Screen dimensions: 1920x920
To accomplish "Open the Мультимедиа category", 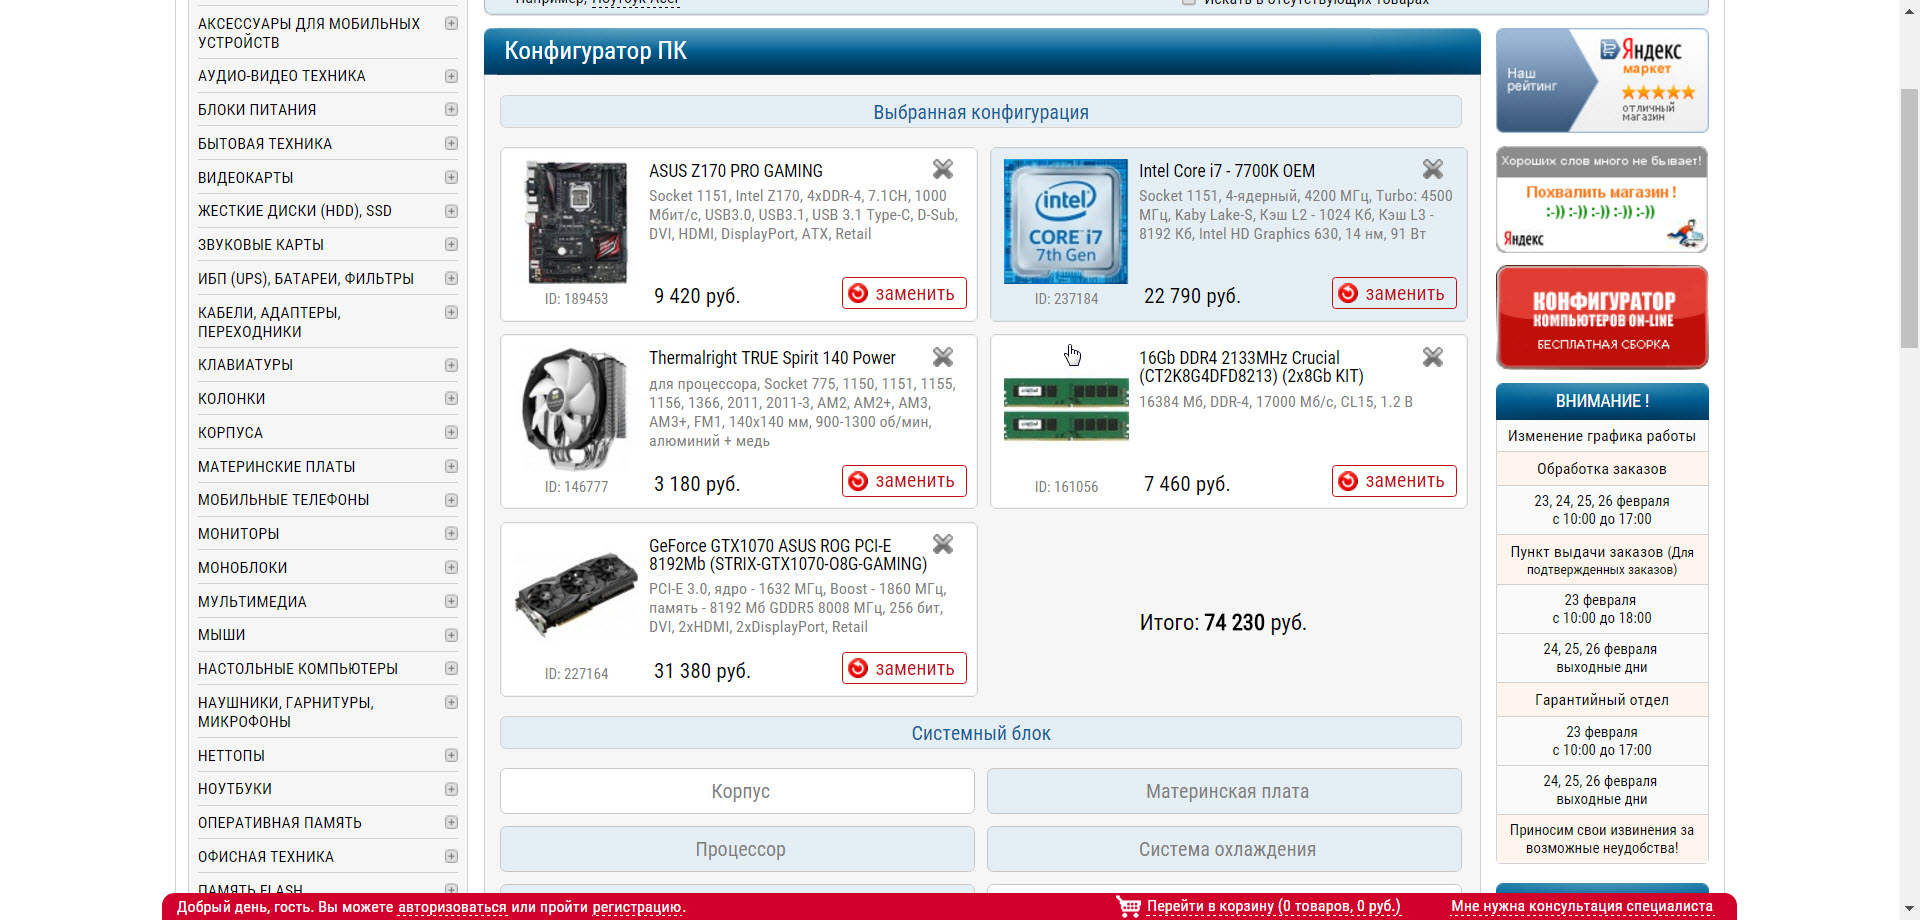I will coord(252,602).
